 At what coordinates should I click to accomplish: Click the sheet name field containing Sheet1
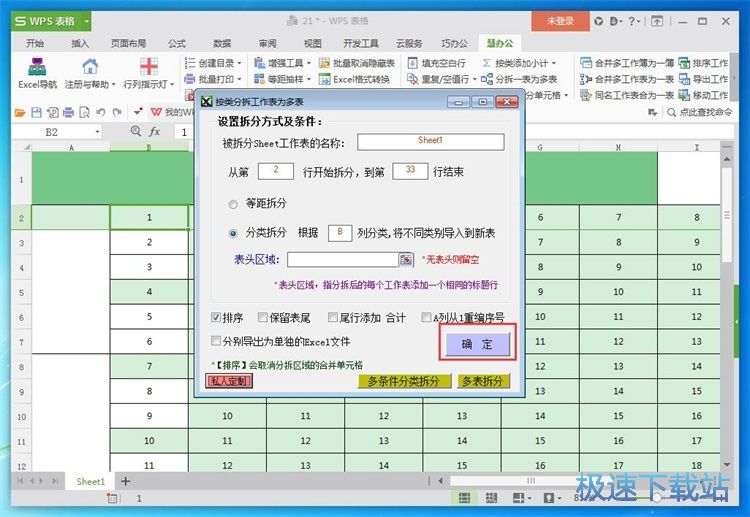(430, 142)
